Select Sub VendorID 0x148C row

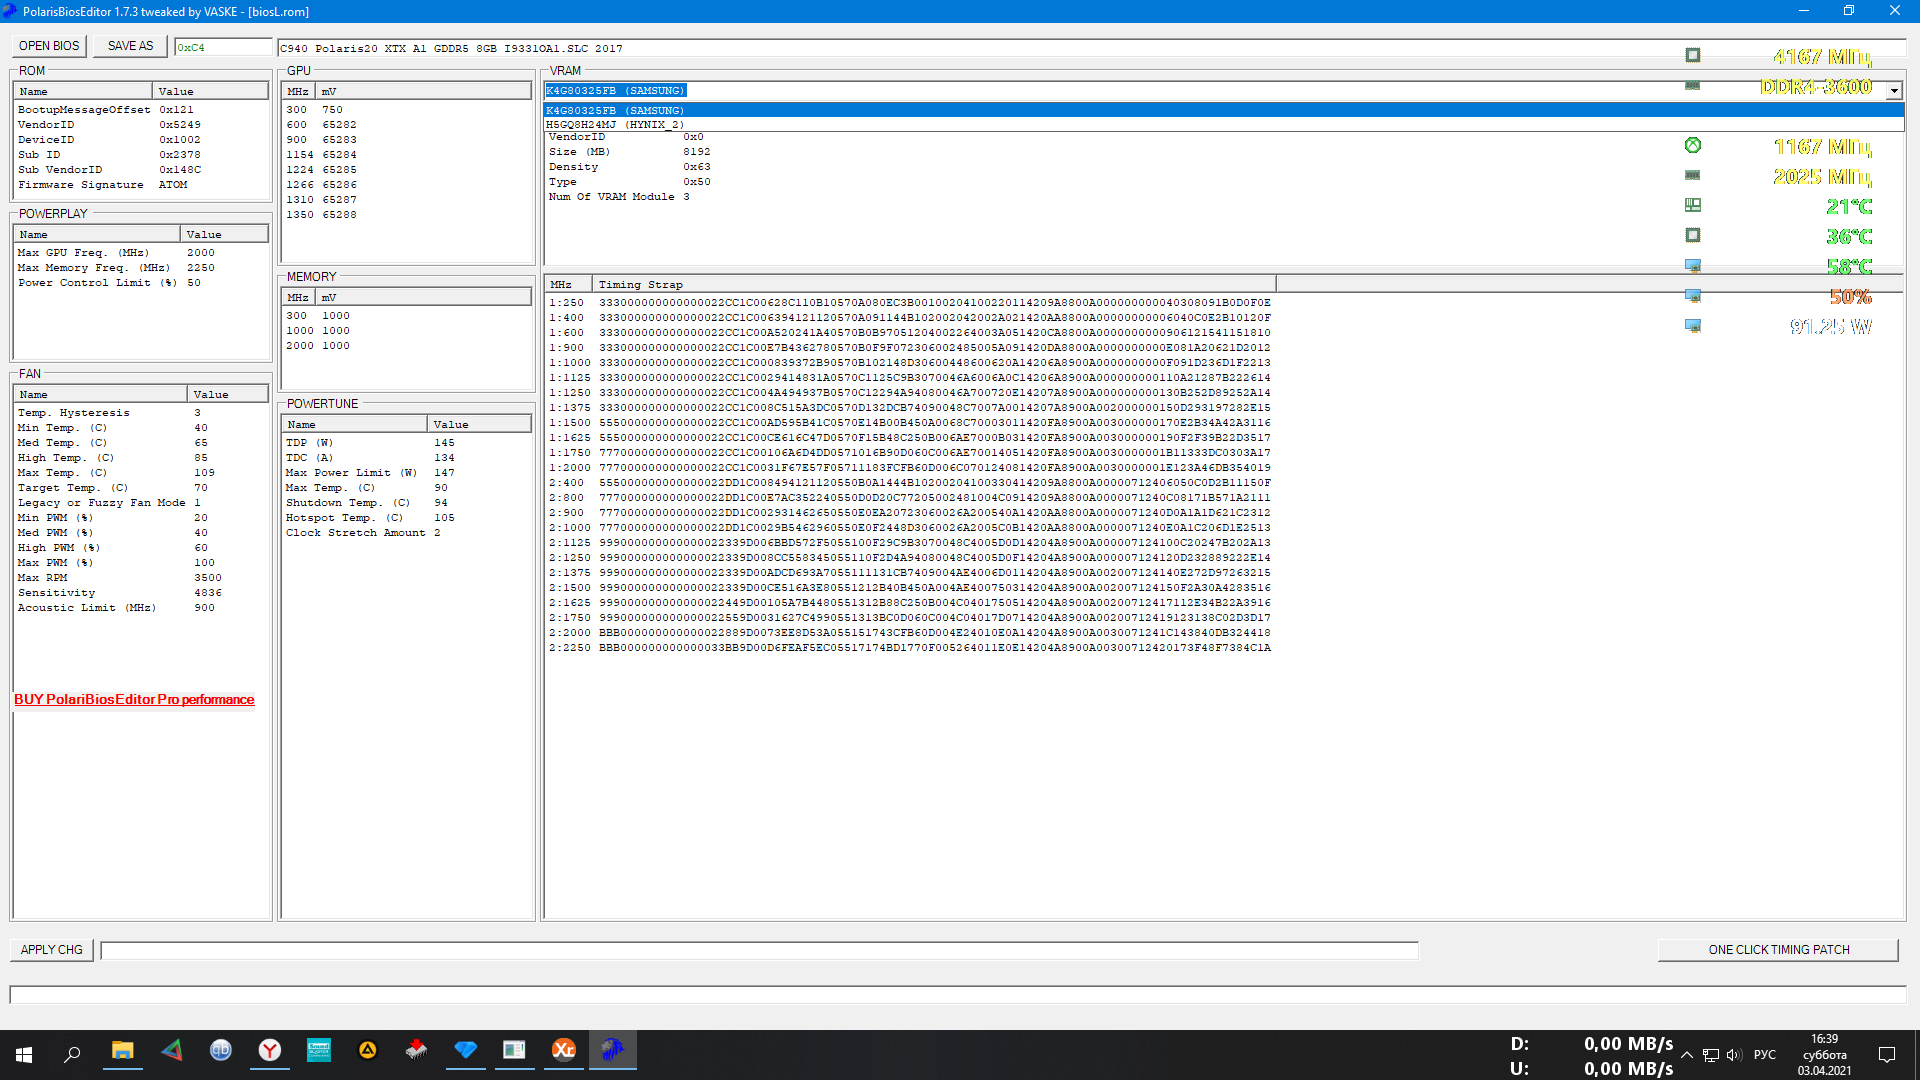(141, 169)
